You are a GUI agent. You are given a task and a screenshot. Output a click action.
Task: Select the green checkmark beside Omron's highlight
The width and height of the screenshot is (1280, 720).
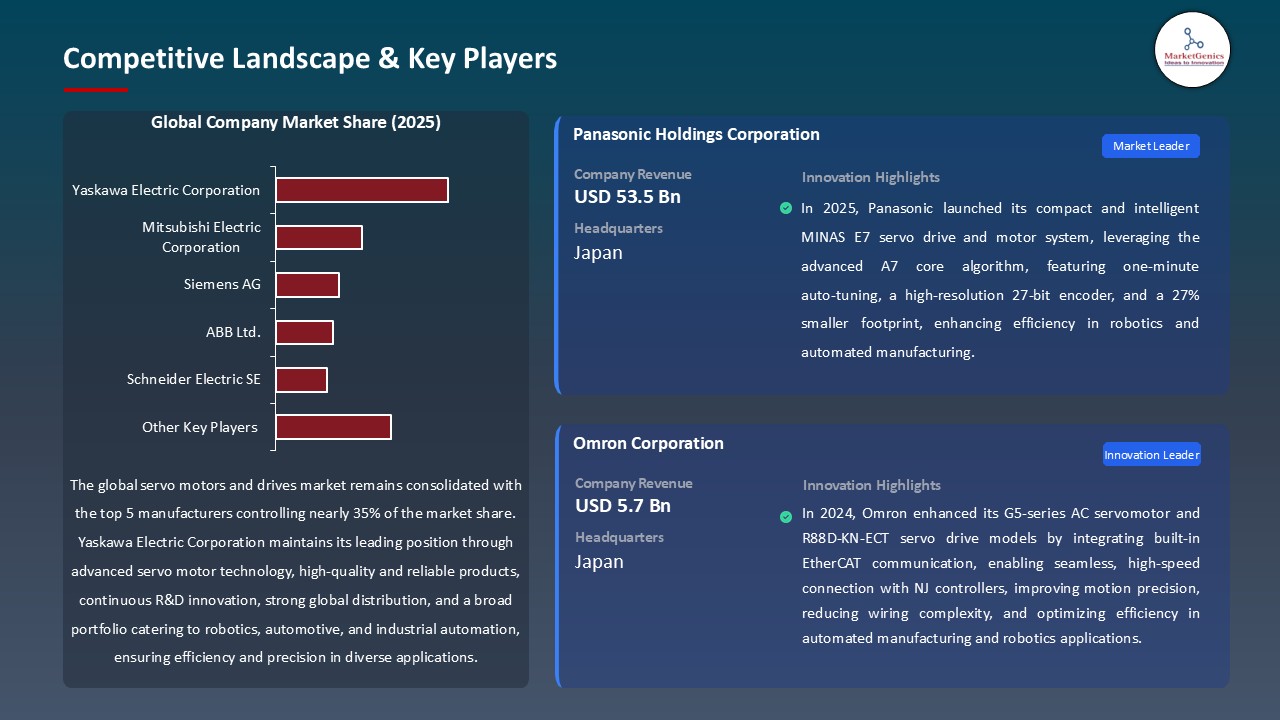pos(786,517)
